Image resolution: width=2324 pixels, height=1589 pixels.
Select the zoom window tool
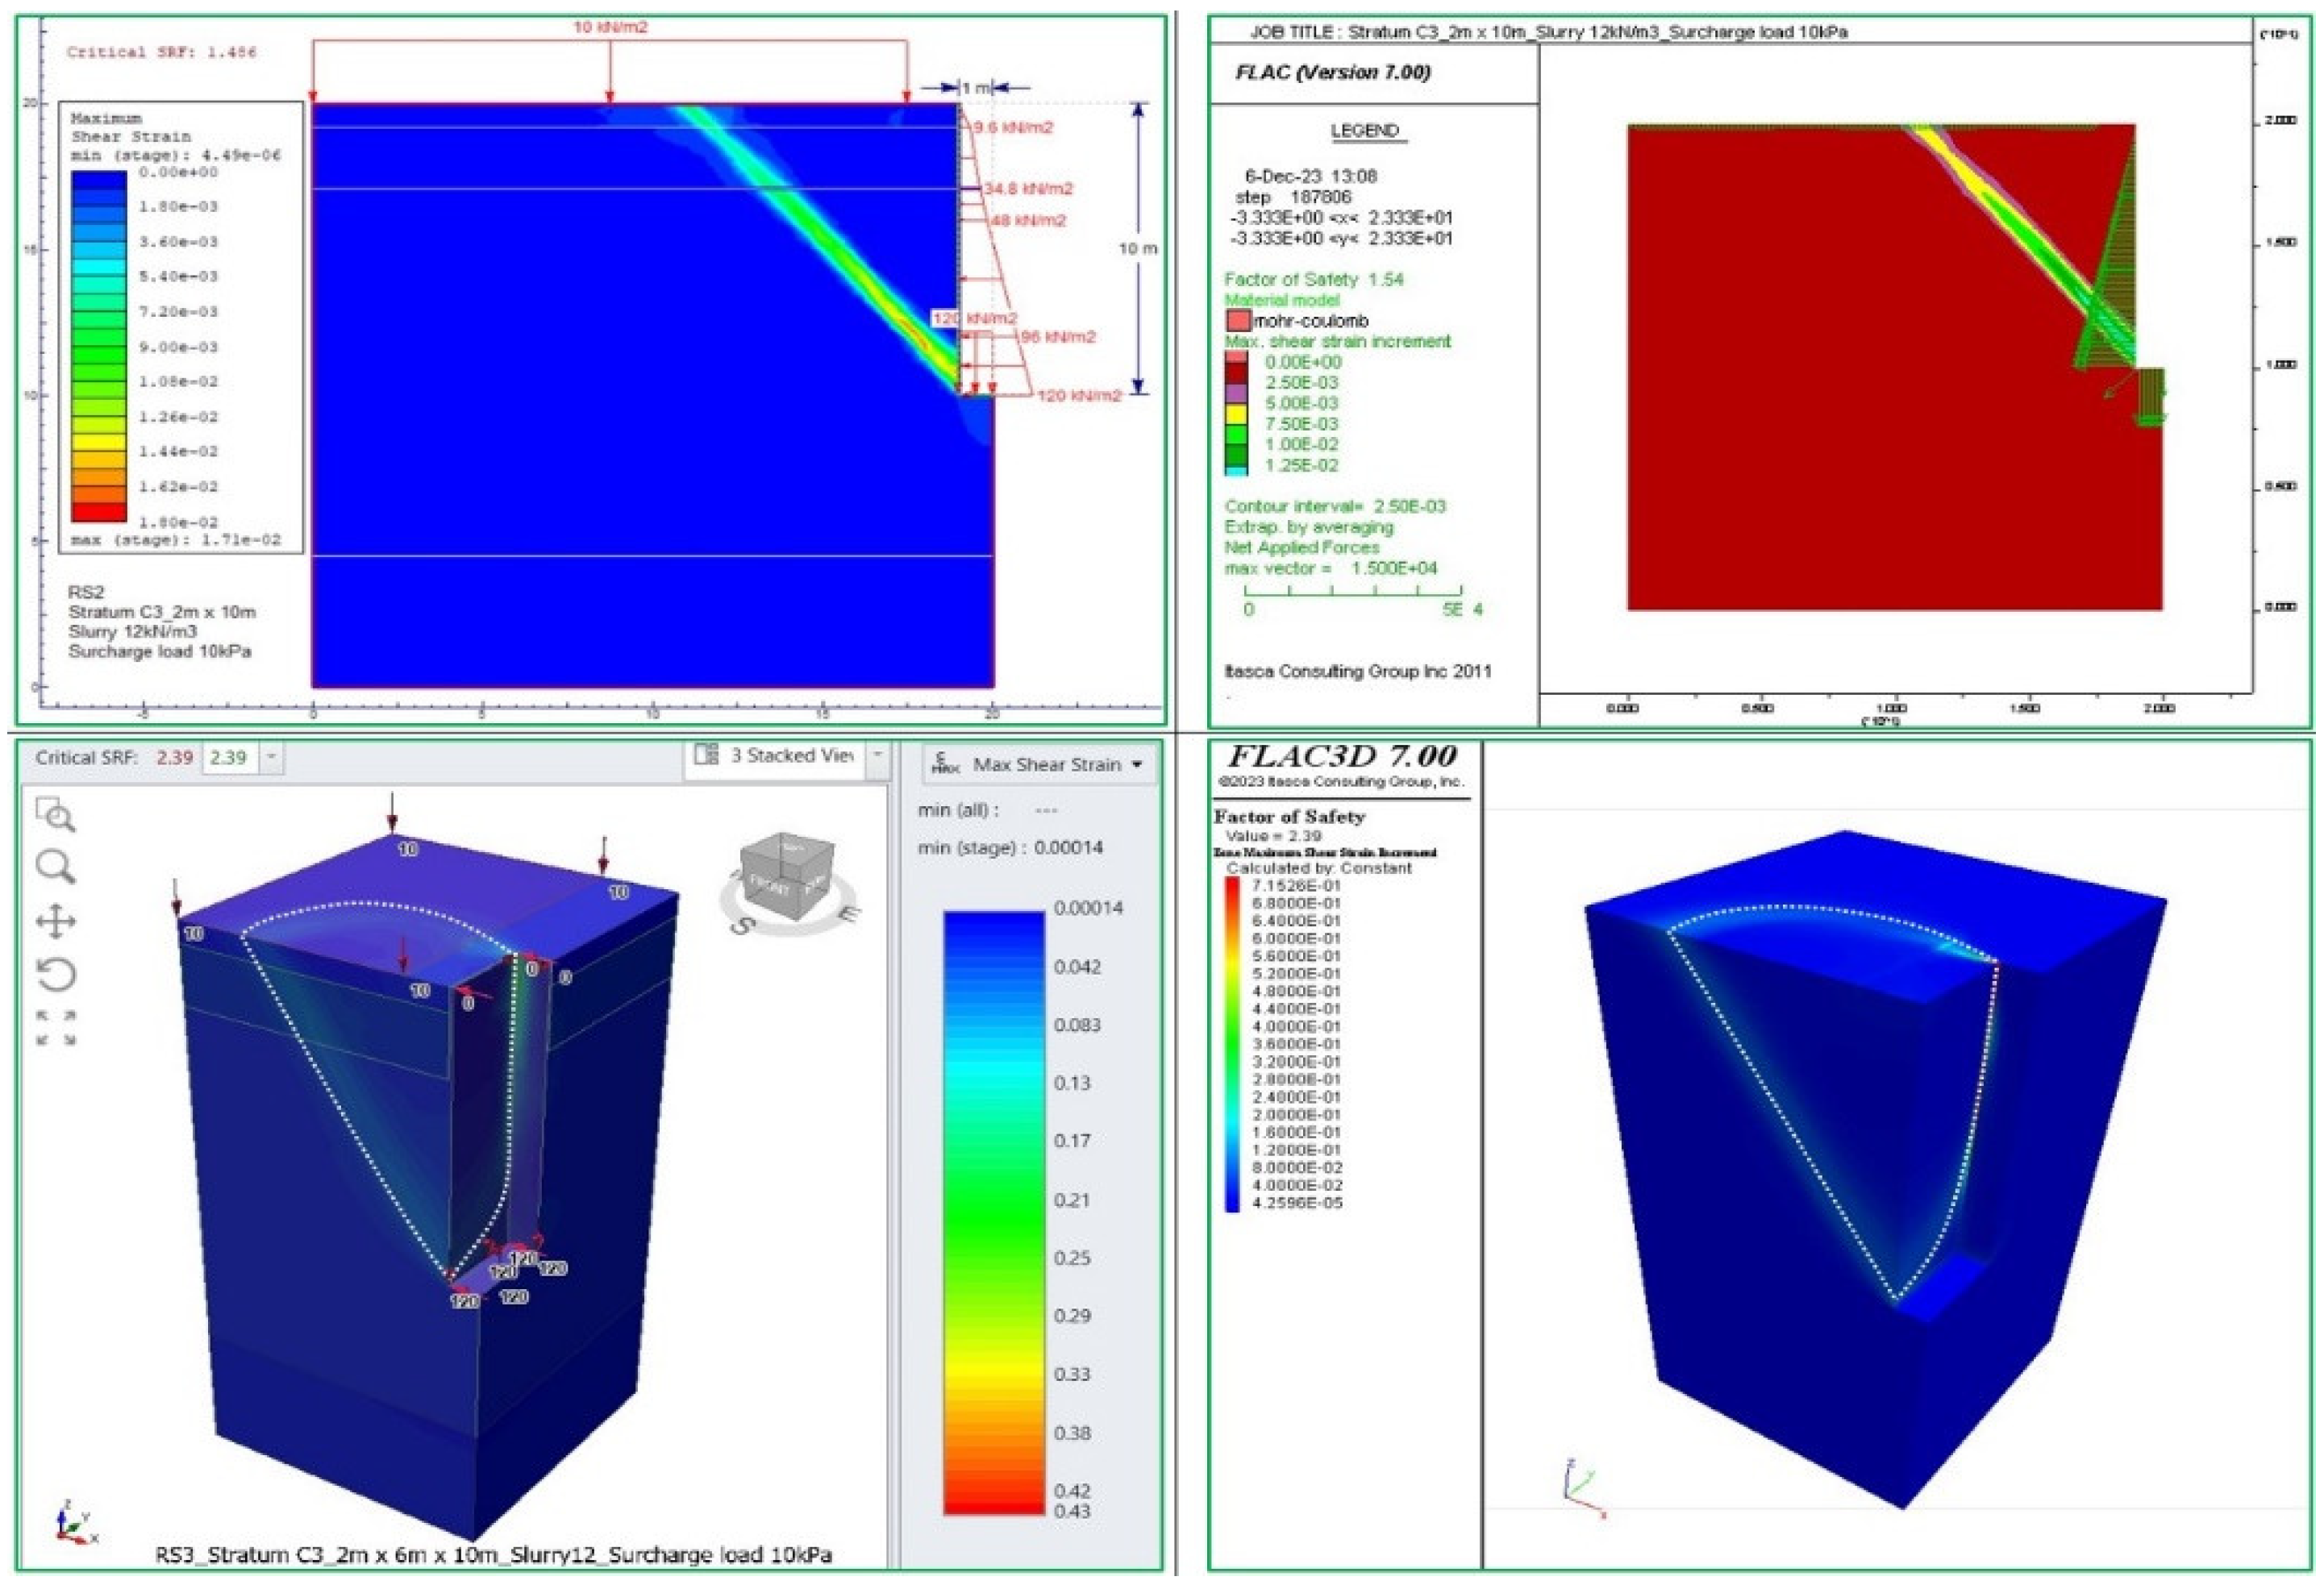(55, 816)
